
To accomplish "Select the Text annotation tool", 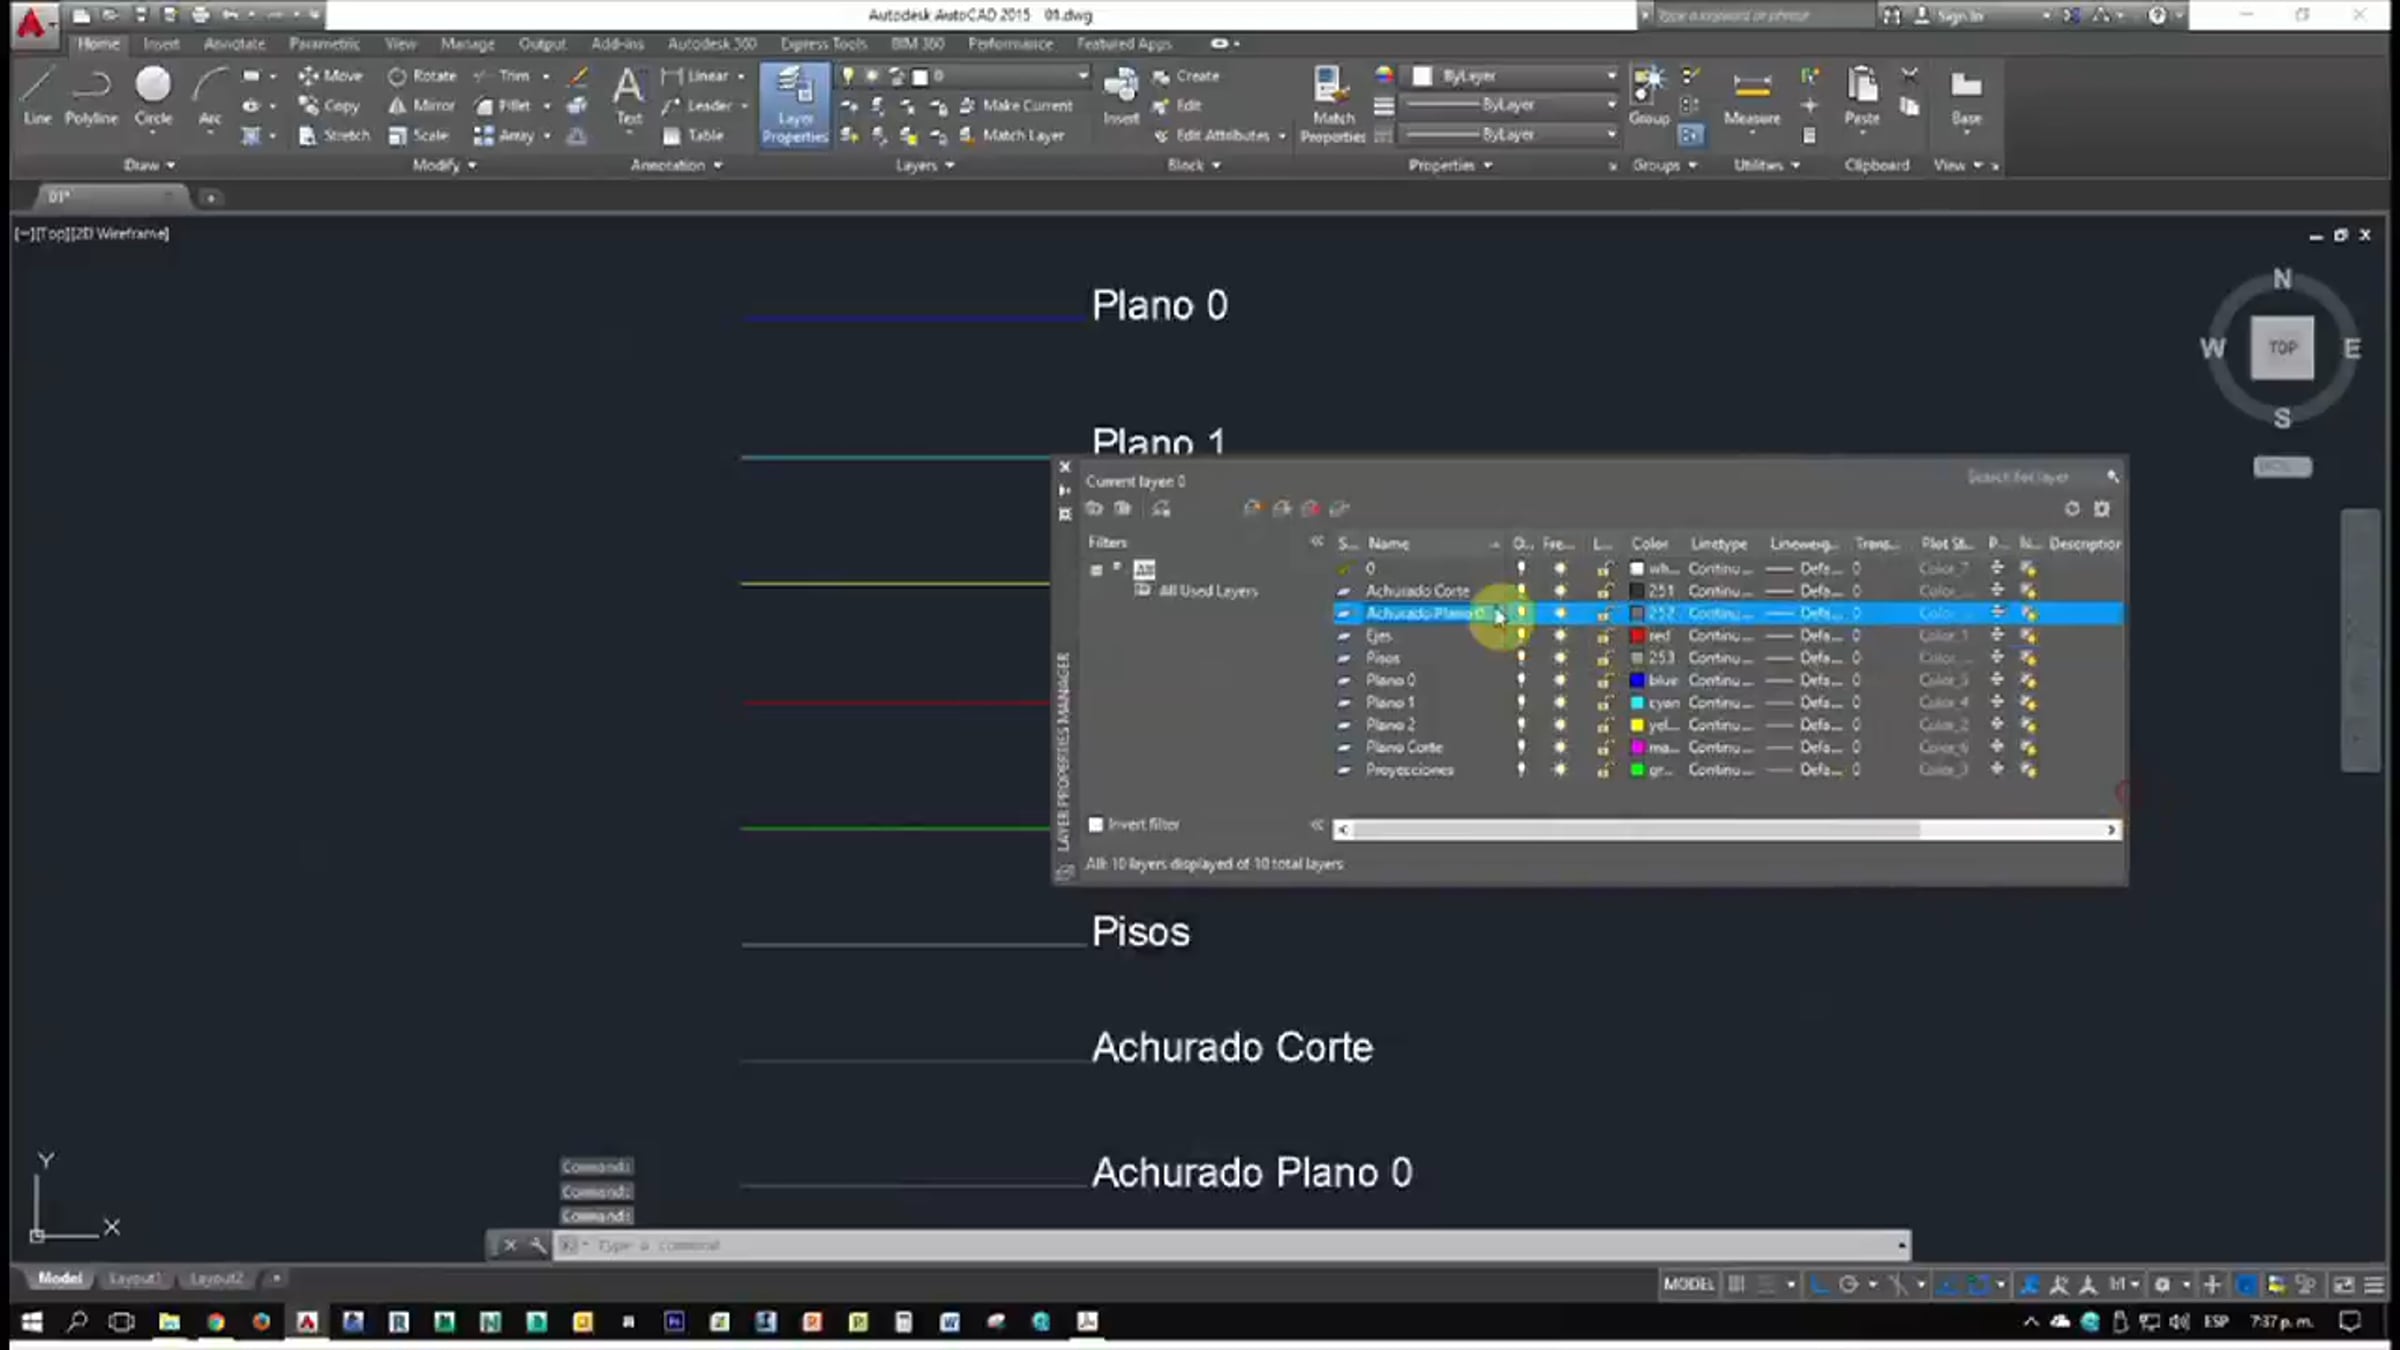I will (x=628, y=96).
